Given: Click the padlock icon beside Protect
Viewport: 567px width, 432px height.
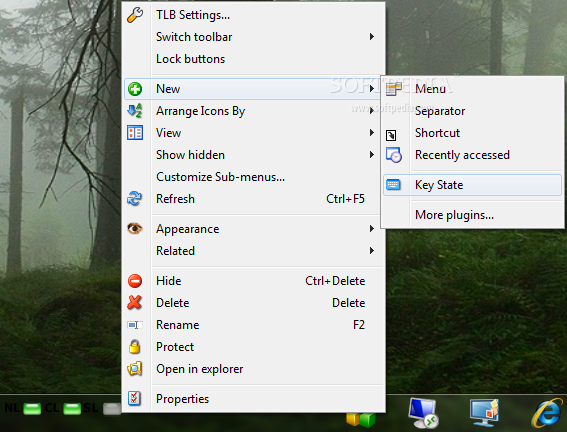Looking at the screenshot, I should [x=134, y=347].
